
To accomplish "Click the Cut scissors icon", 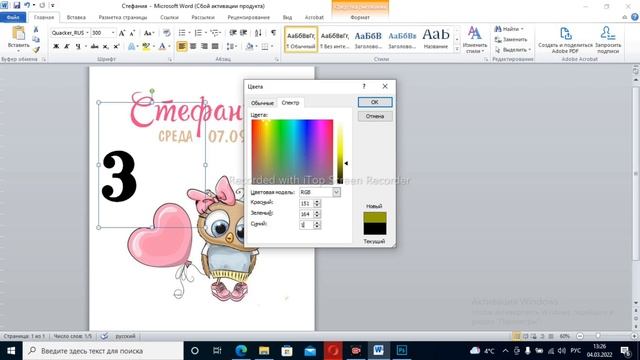I will 36,29.
